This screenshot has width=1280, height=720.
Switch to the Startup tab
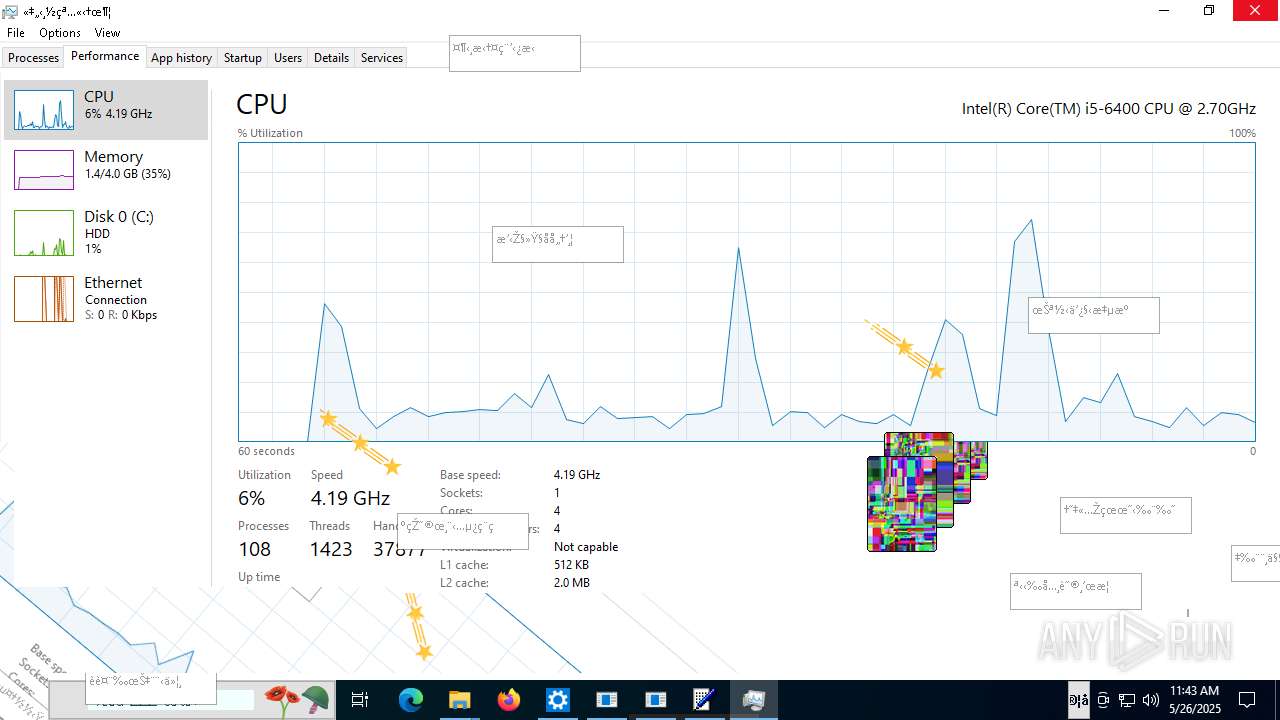(x=242, y=58)
